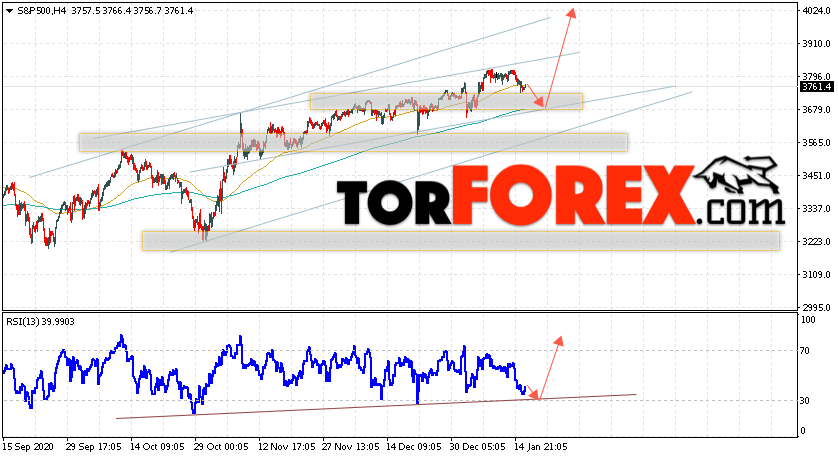Viewport: 838px width, 458px height.
Task: Click the RSI 70 level label
Action: 806,351
